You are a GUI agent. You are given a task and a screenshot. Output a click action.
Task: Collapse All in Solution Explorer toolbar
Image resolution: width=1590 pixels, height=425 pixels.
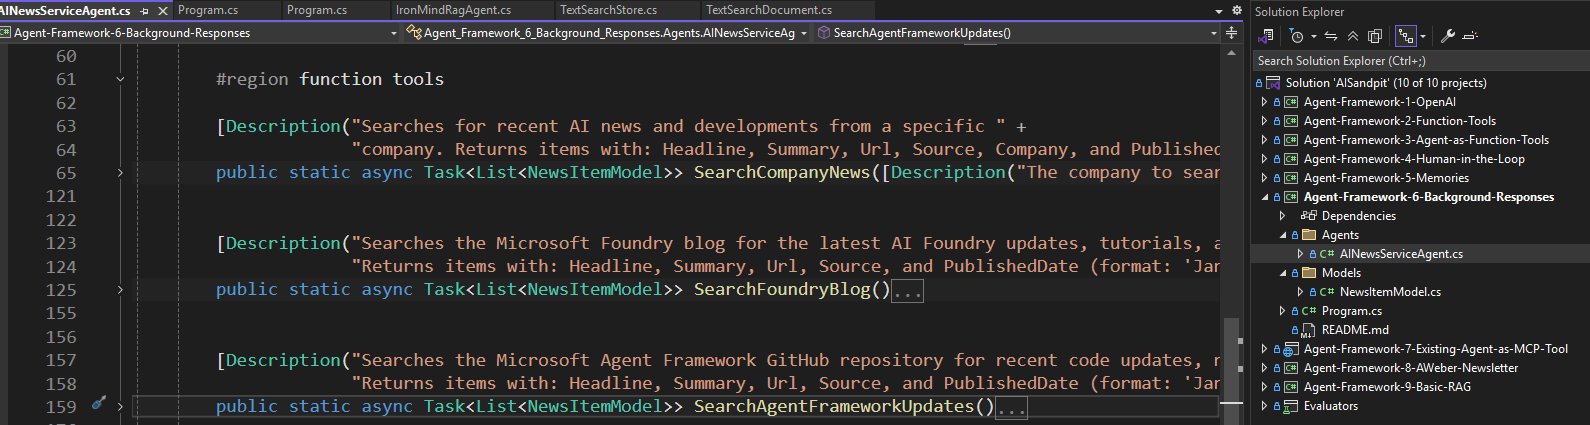(1353, 36)
